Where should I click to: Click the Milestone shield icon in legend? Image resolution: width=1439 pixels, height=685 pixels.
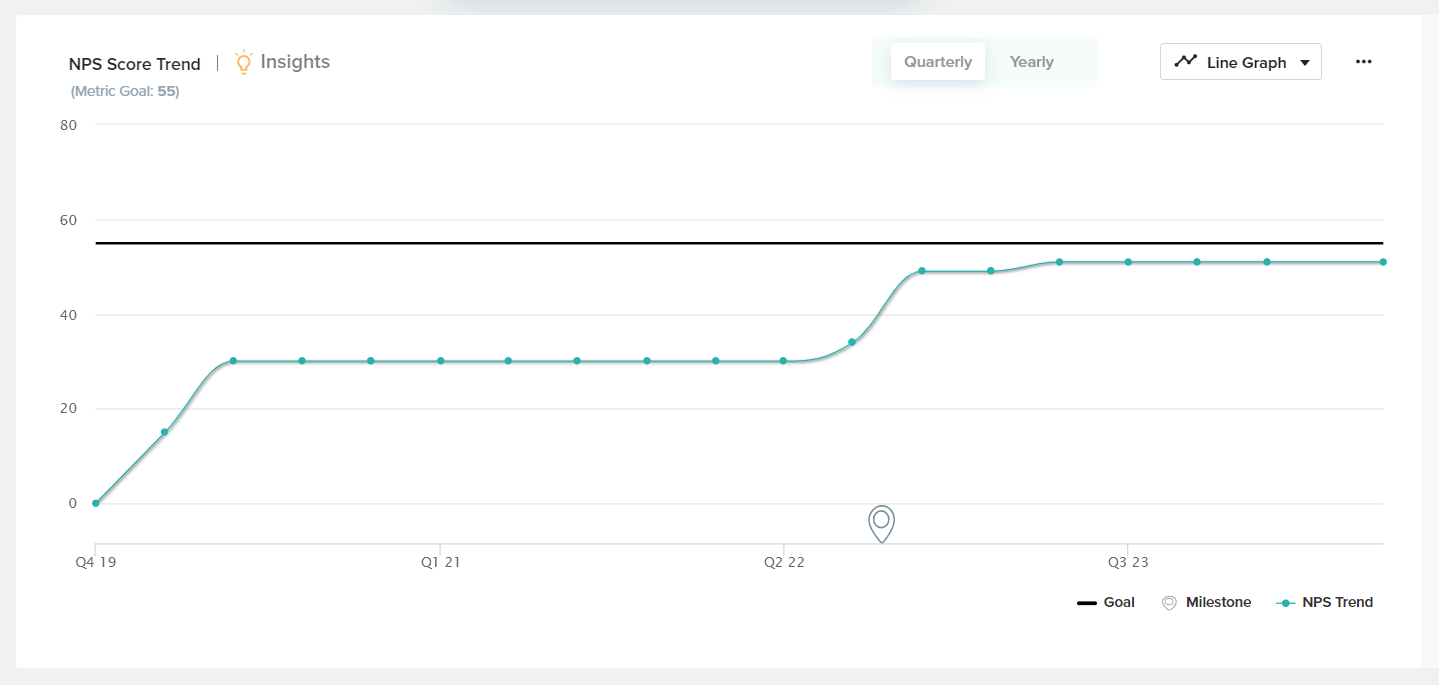click(x=1169, y=603)
